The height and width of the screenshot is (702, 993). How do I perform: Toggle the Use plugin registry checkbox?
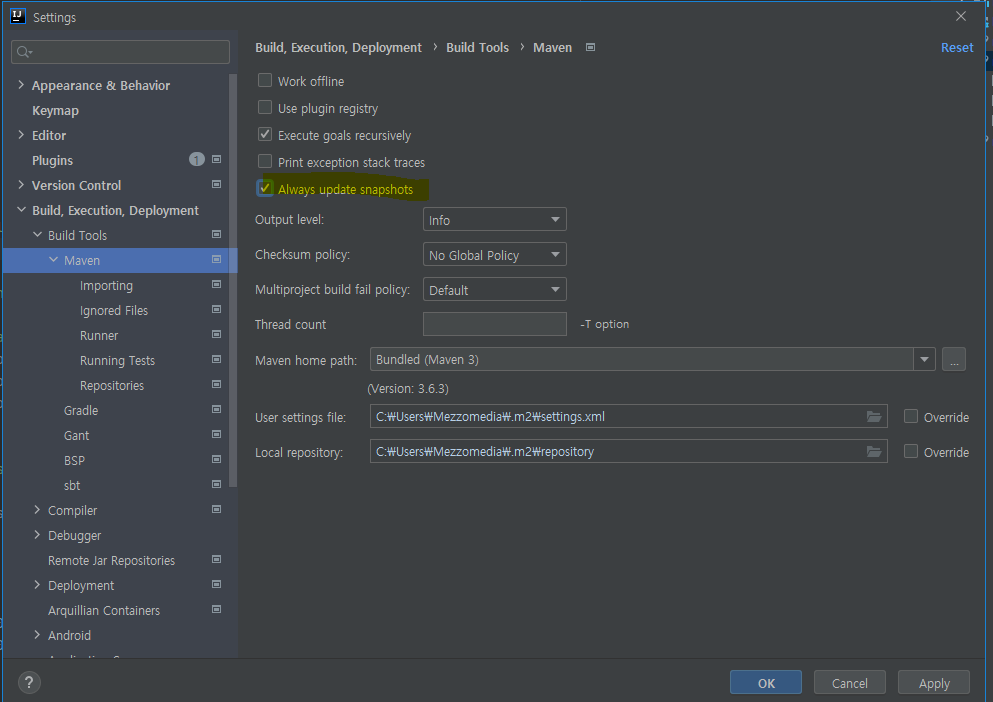265,108
